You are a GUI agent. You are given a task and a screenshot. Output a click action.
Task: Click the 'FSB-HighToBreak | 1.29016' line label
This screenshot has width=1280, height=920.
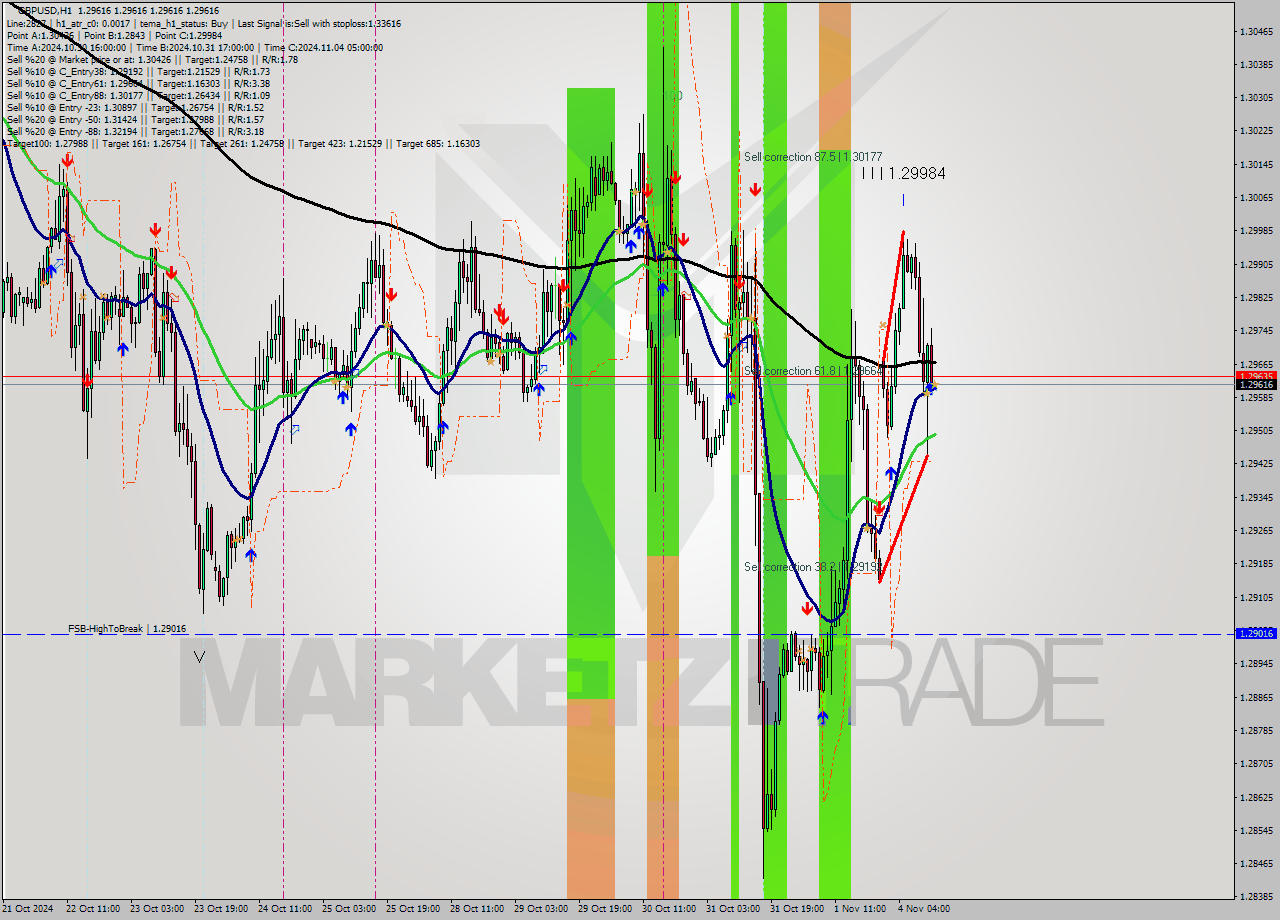(x=127, y=629)
